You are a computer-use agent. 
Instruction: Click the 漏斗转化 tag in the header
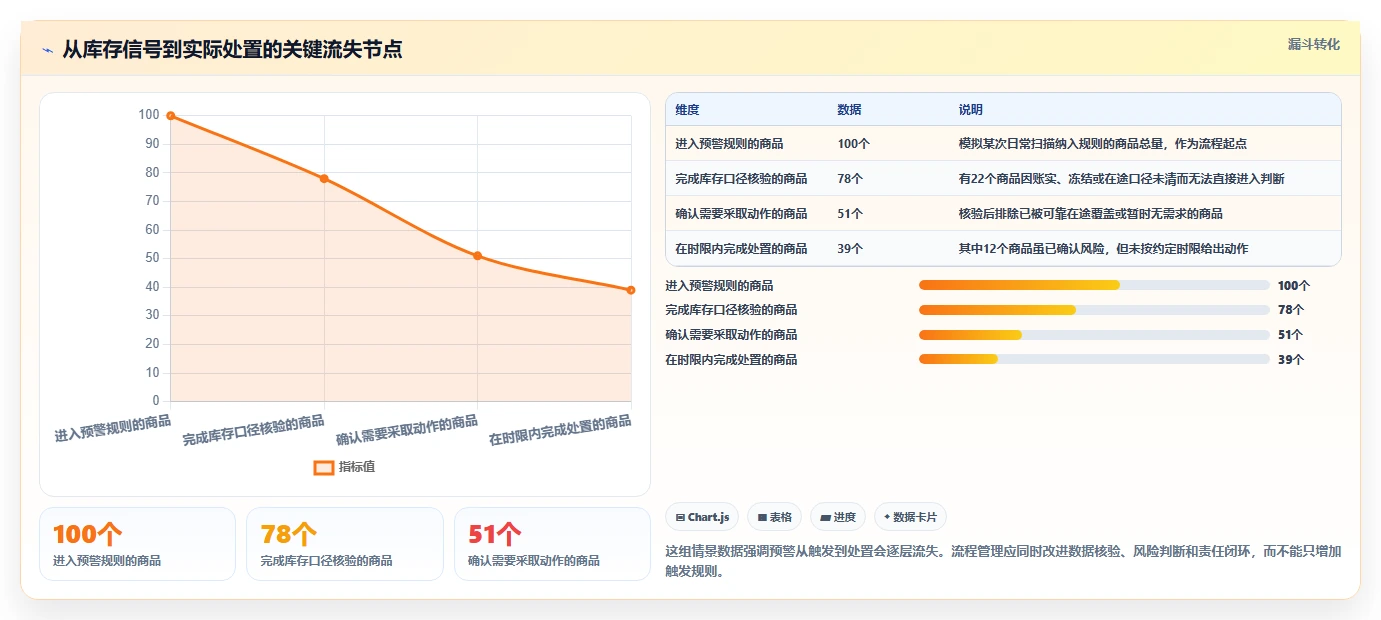pos(1313,45)
